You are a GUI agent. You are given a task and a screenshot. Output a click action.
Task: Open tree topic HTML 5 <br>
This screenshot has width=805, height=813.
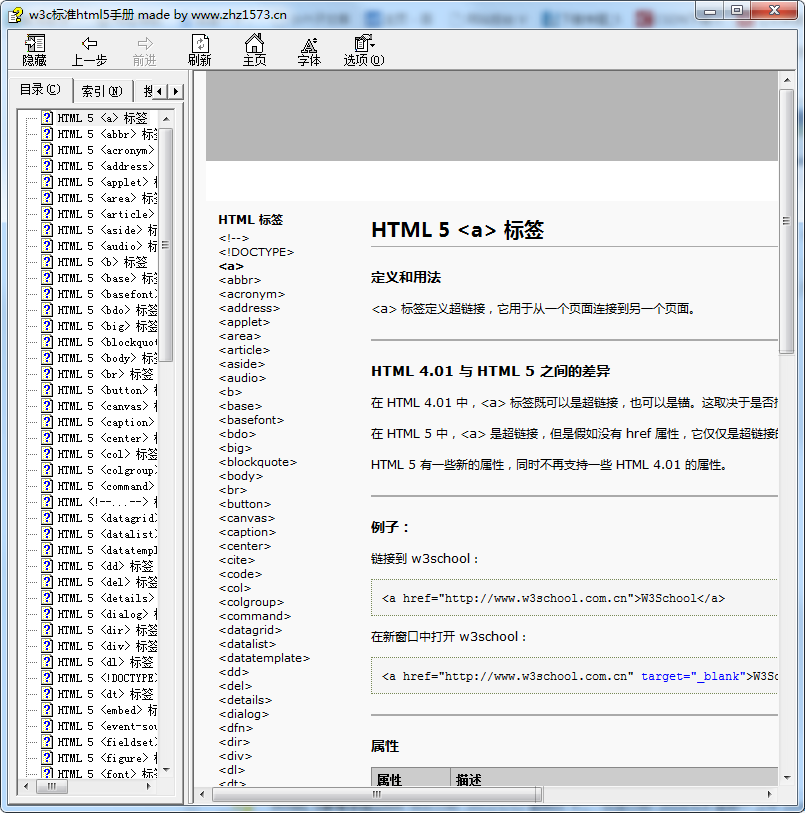coord(105,374)
